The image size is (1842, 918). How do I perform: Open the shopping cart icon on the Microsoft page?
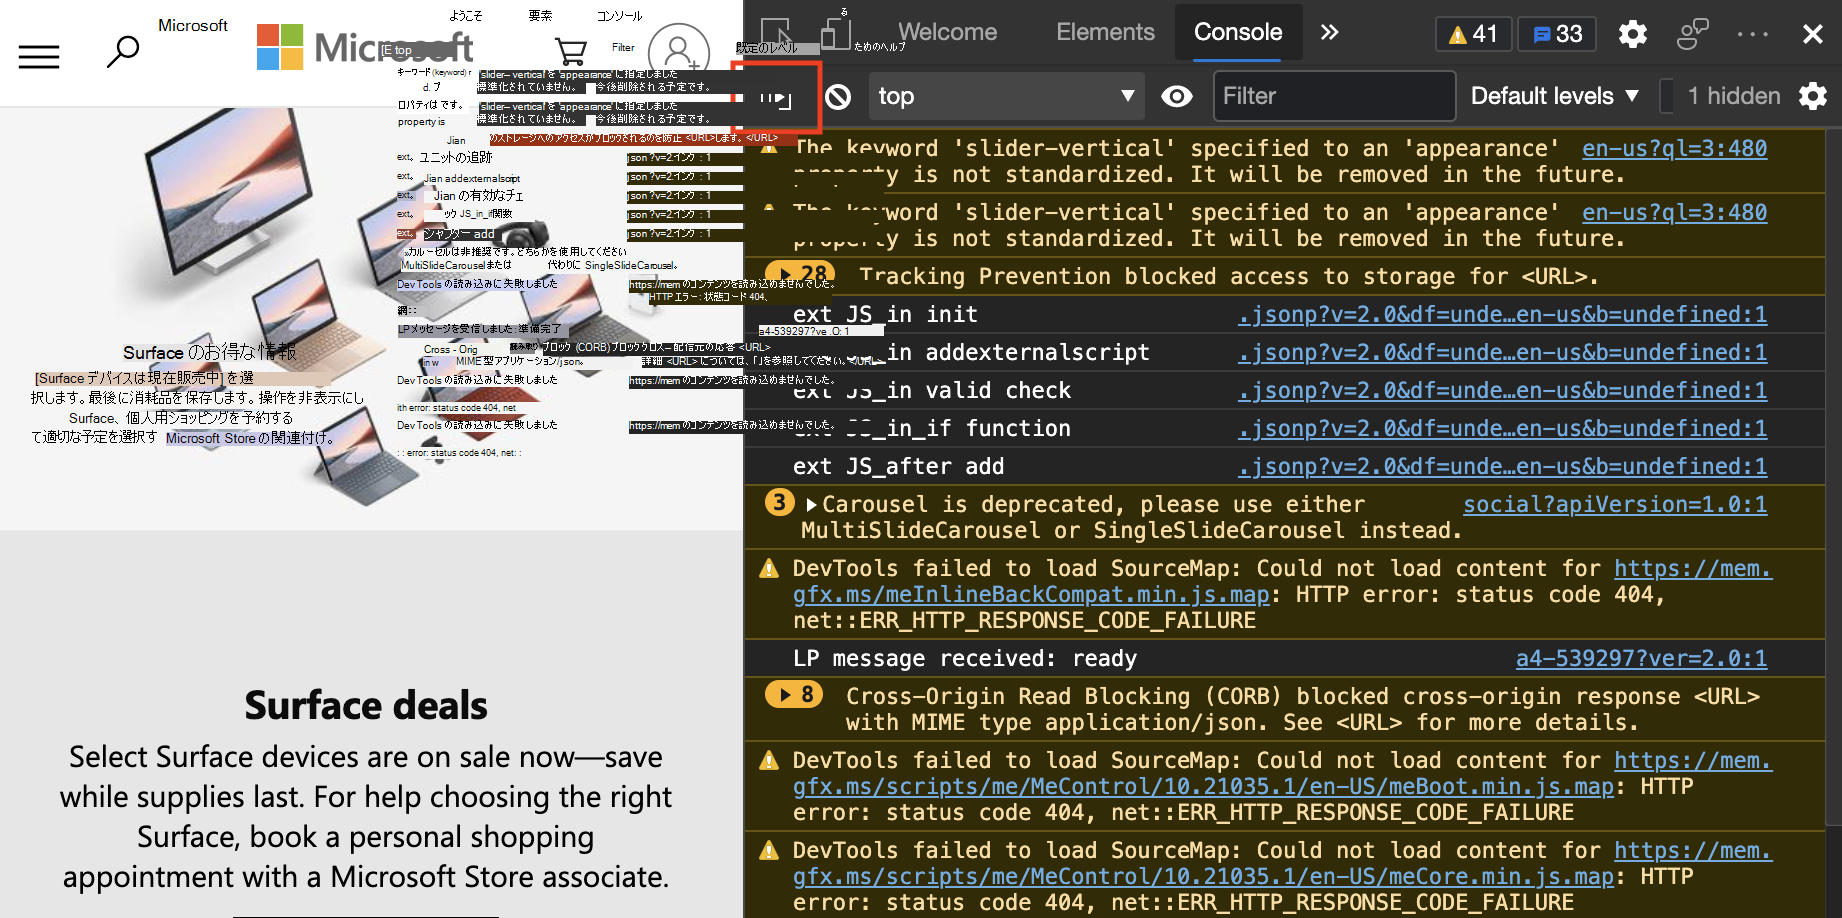570,51
